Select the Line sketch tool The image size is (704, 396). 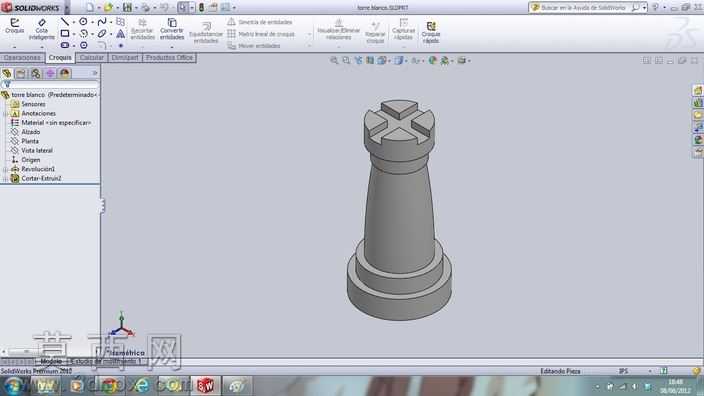pos(65,22)
